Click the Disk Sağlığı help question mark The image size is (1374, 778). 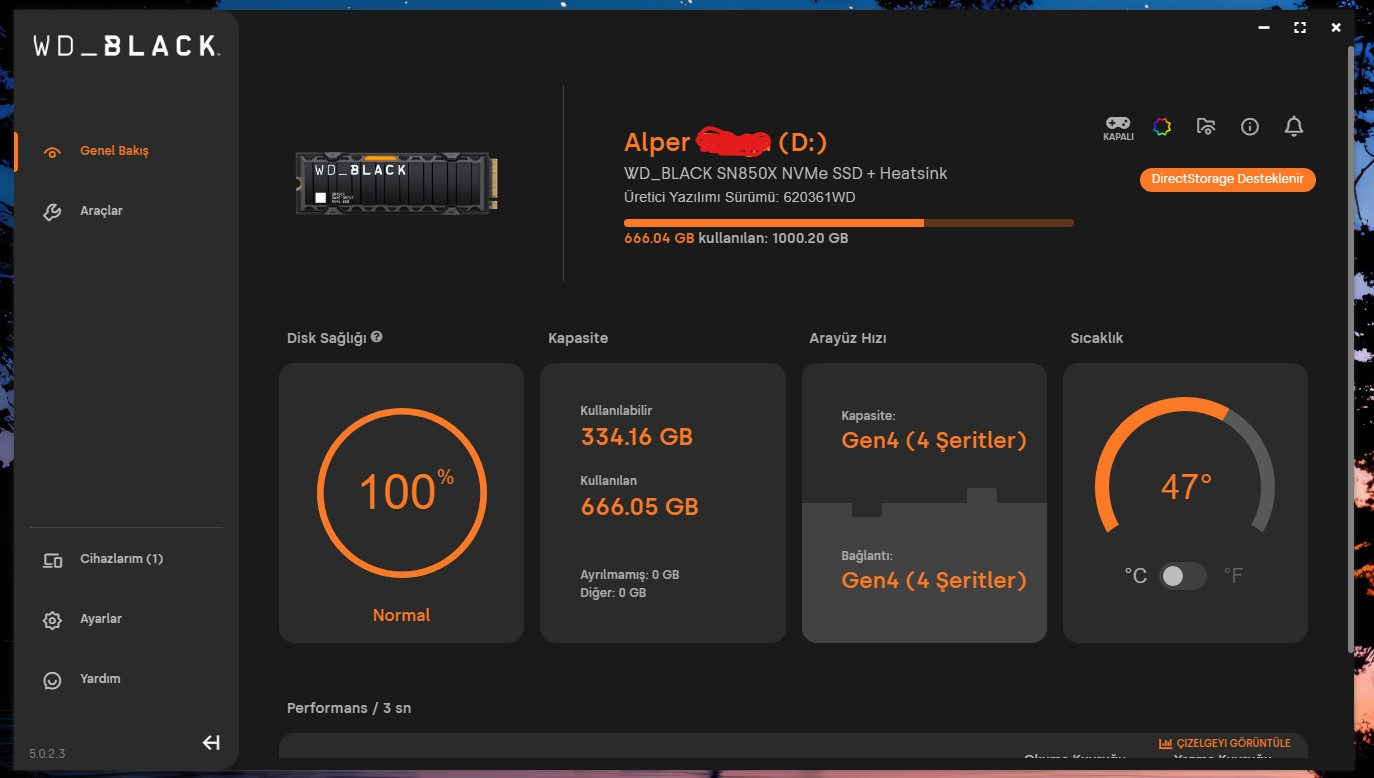pos(376,337)
